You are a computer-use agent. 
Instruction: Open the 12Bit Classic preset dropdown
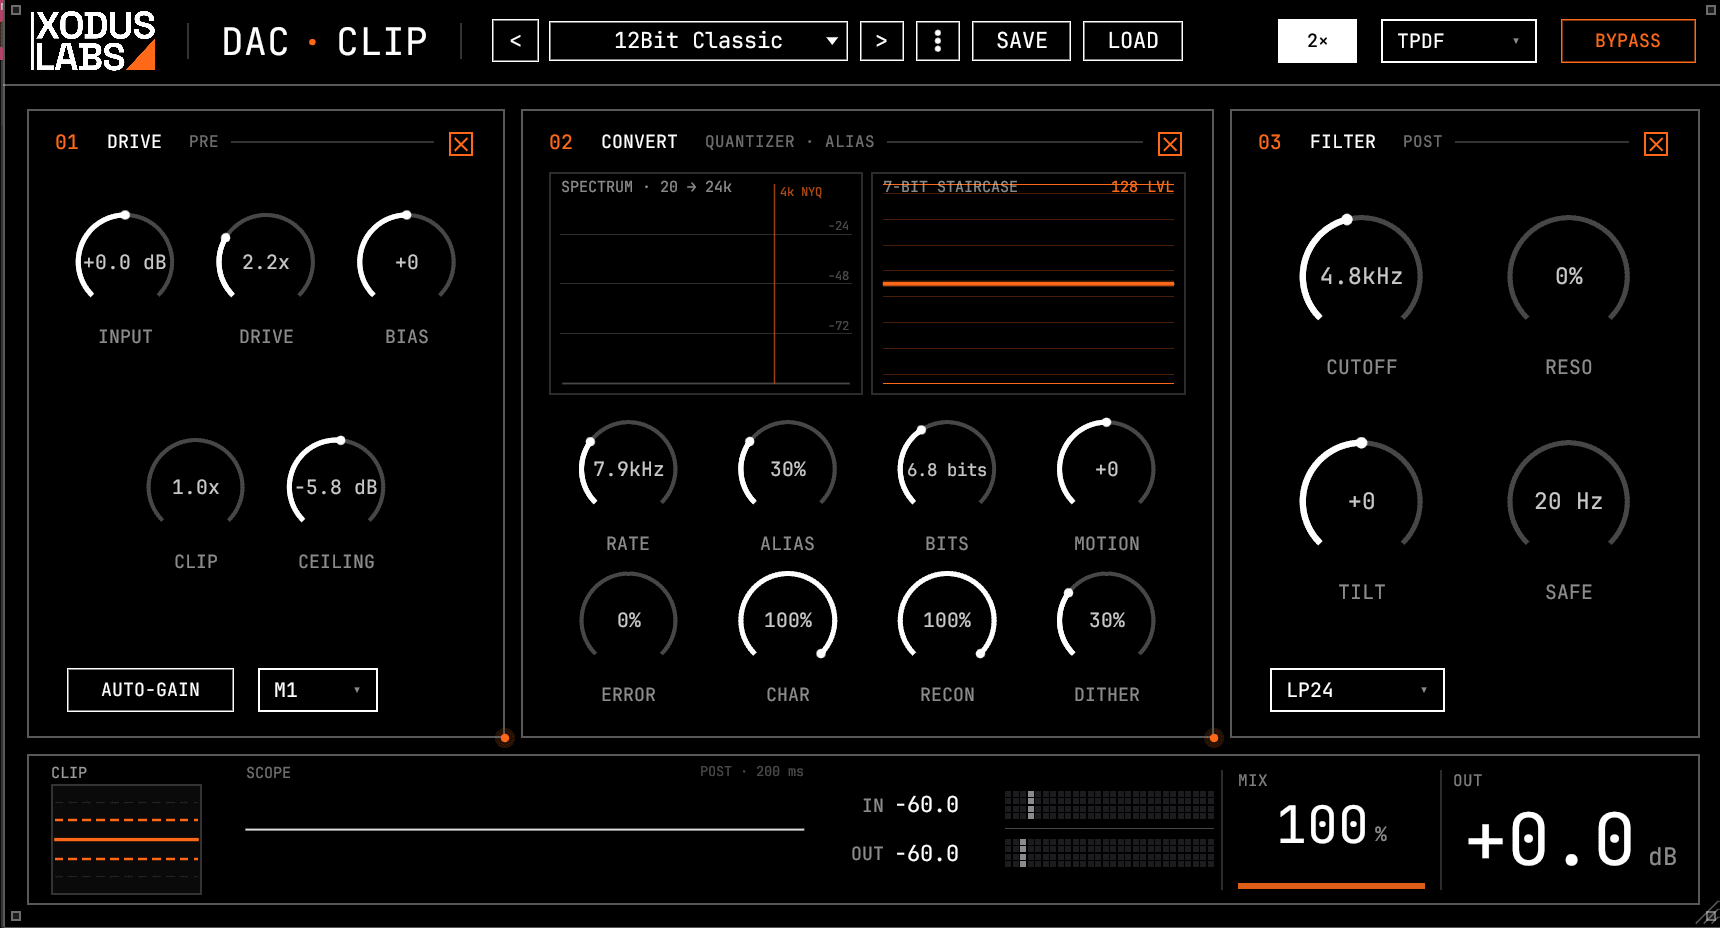tap(698, 41)
